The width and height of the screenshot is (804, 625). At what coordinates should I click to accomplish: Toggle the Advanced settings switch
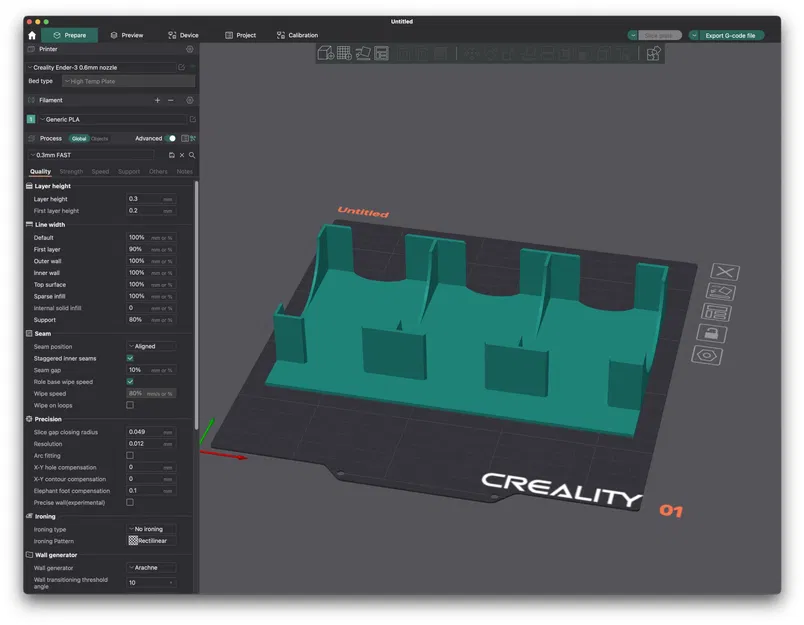click(x=171, y=138)
